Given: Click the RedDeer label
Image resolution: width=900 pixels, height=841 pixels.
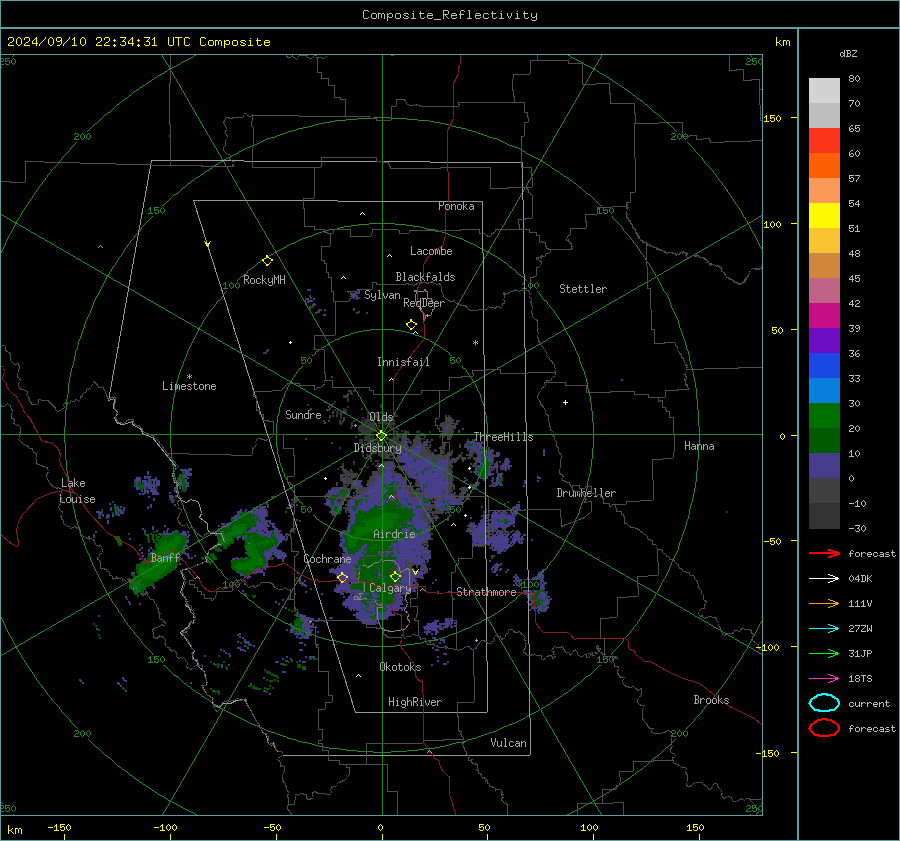Looking at the screenshot, I should click(424, 303).
